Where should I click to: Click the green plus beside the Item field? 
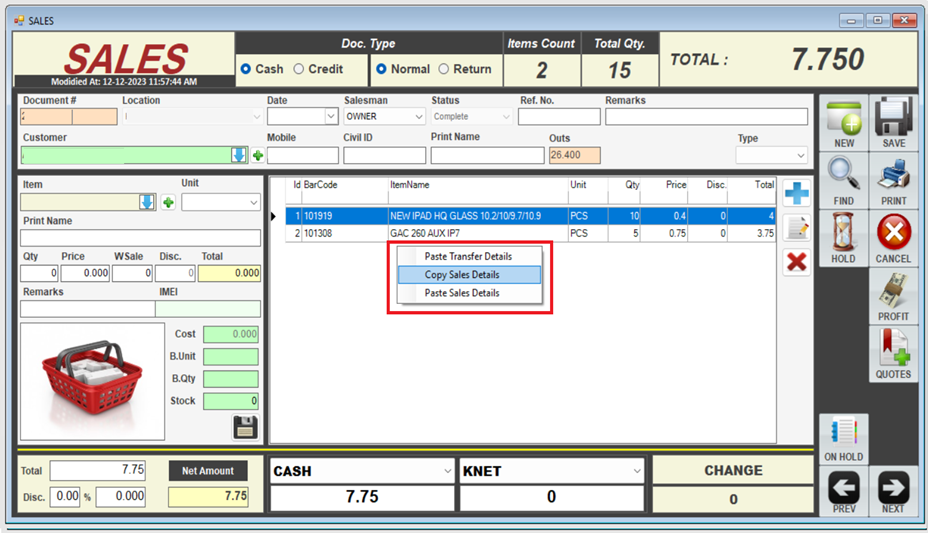point(169,202)
